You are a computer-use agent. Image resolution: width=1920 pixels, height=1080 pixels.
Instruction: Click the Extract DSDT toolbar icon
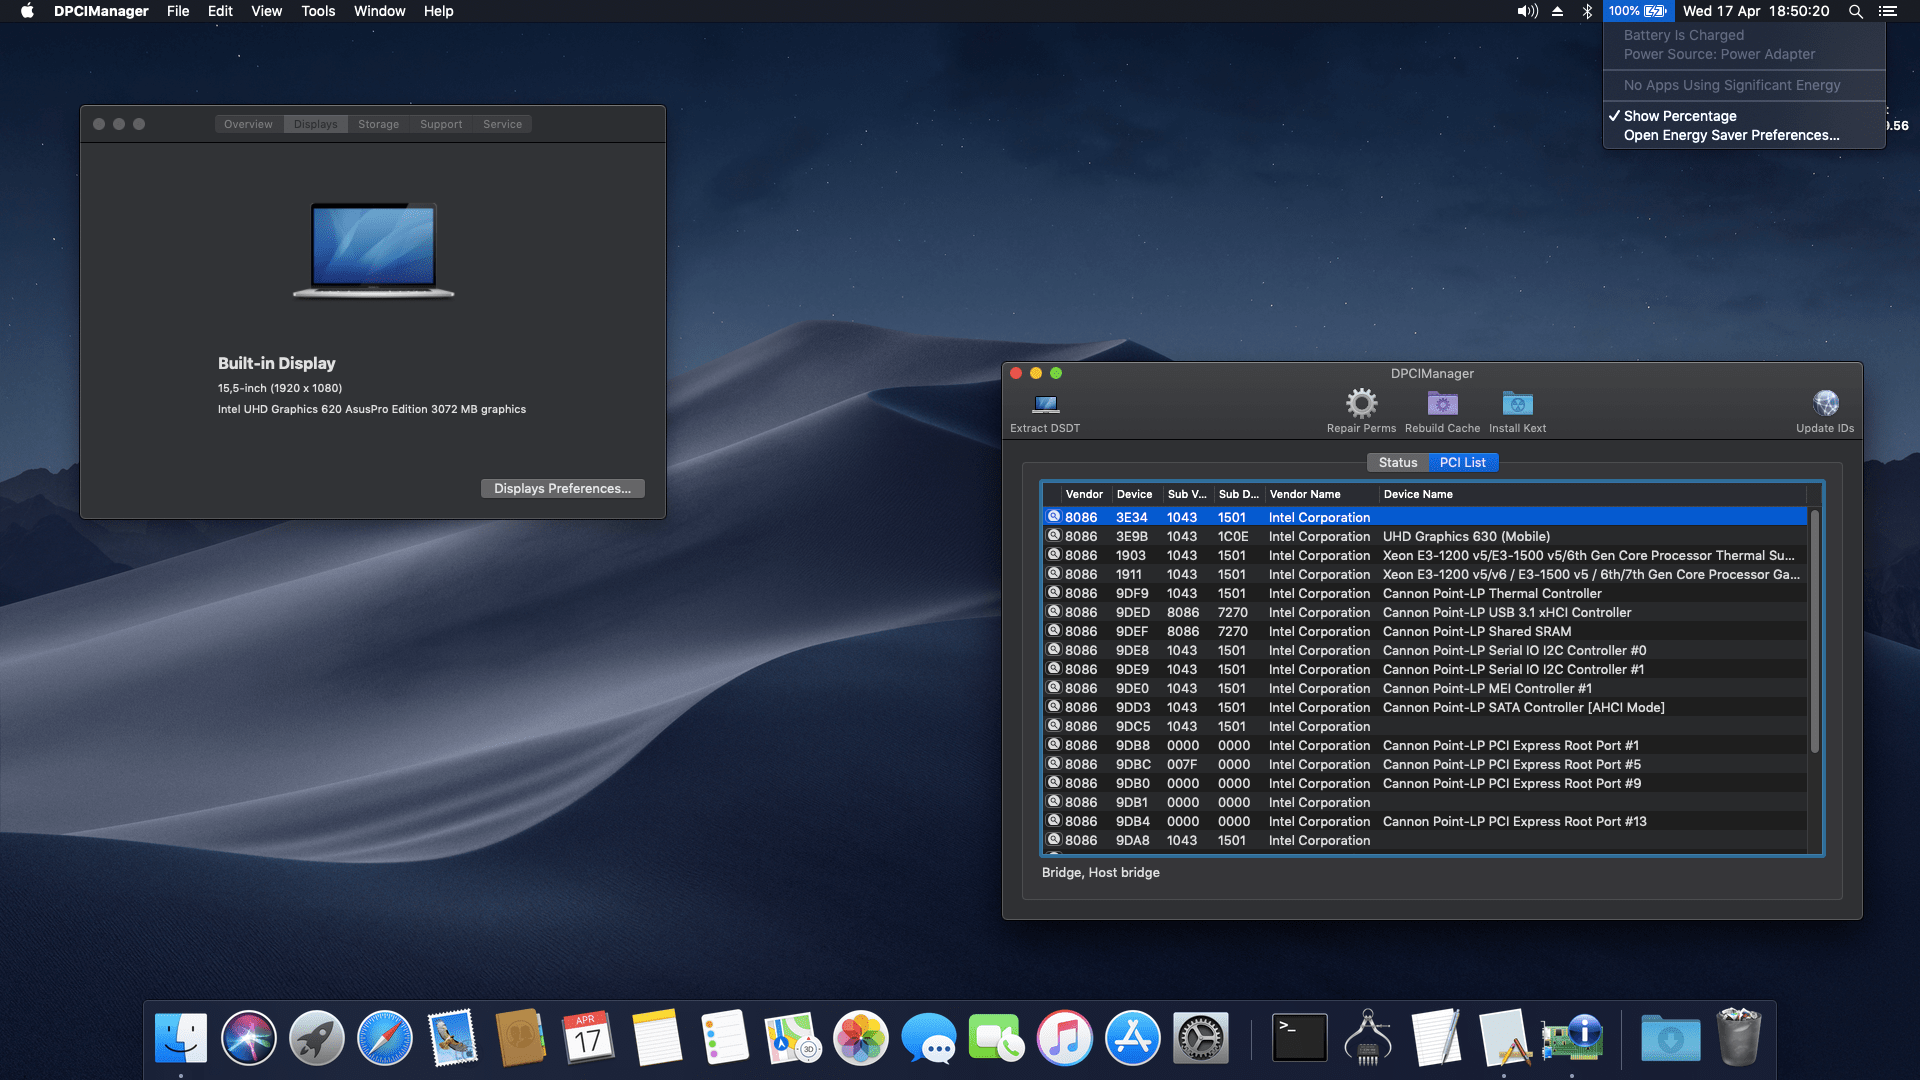1045,405
